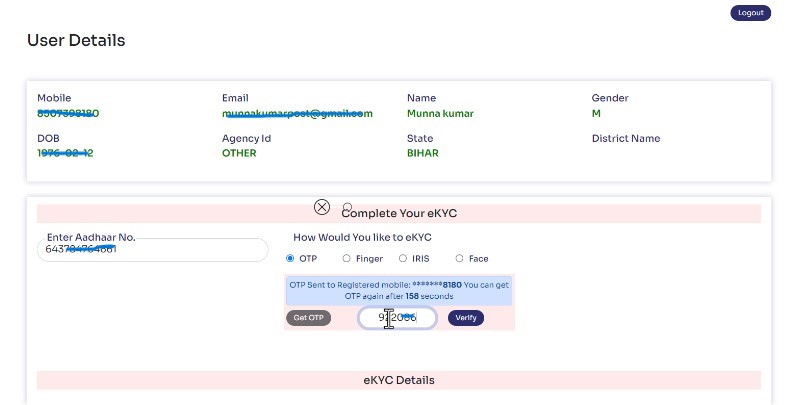Log out using the Logout button
Screen dimensions: 792x405
coord(751,13)
